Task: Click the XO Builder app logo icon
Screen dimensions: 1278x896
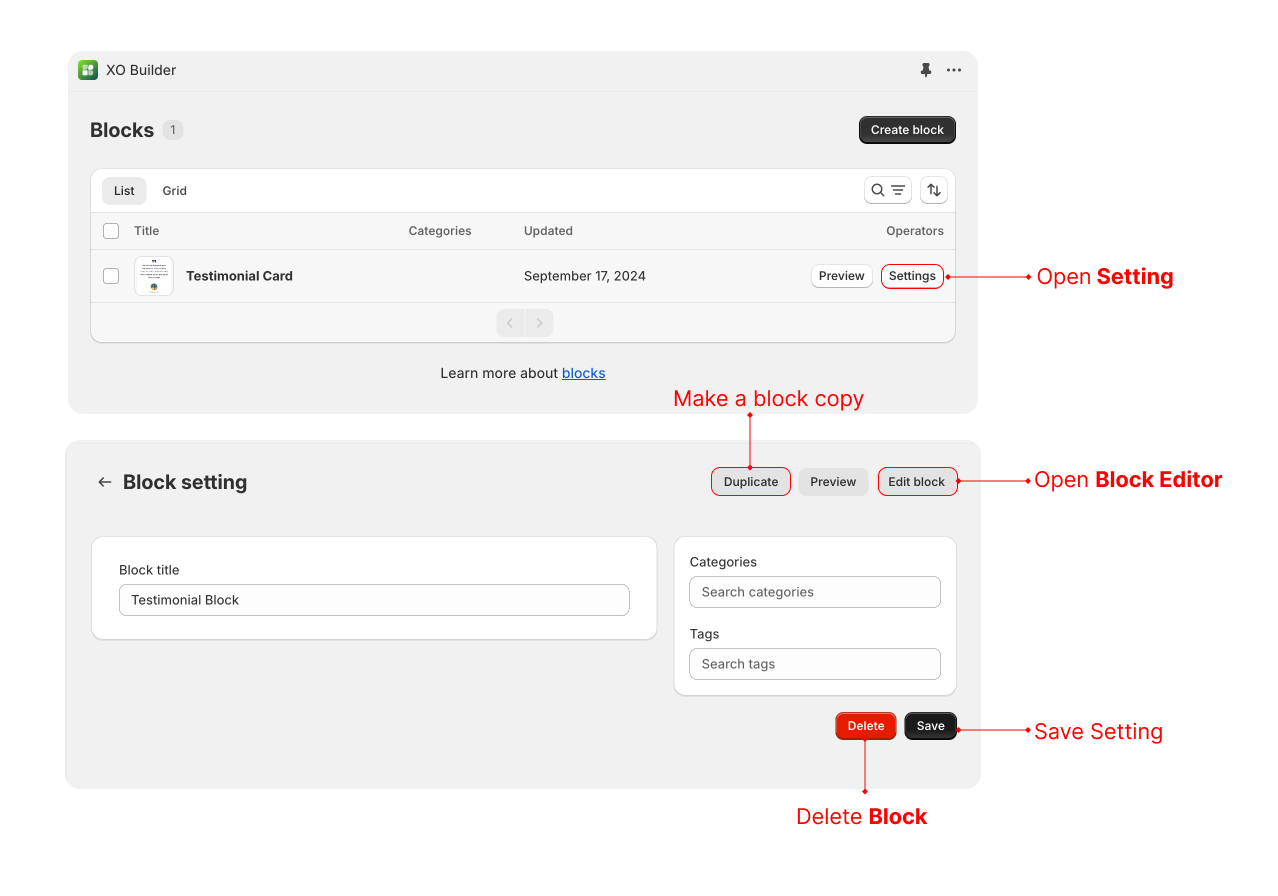Action: pos(88,70)
